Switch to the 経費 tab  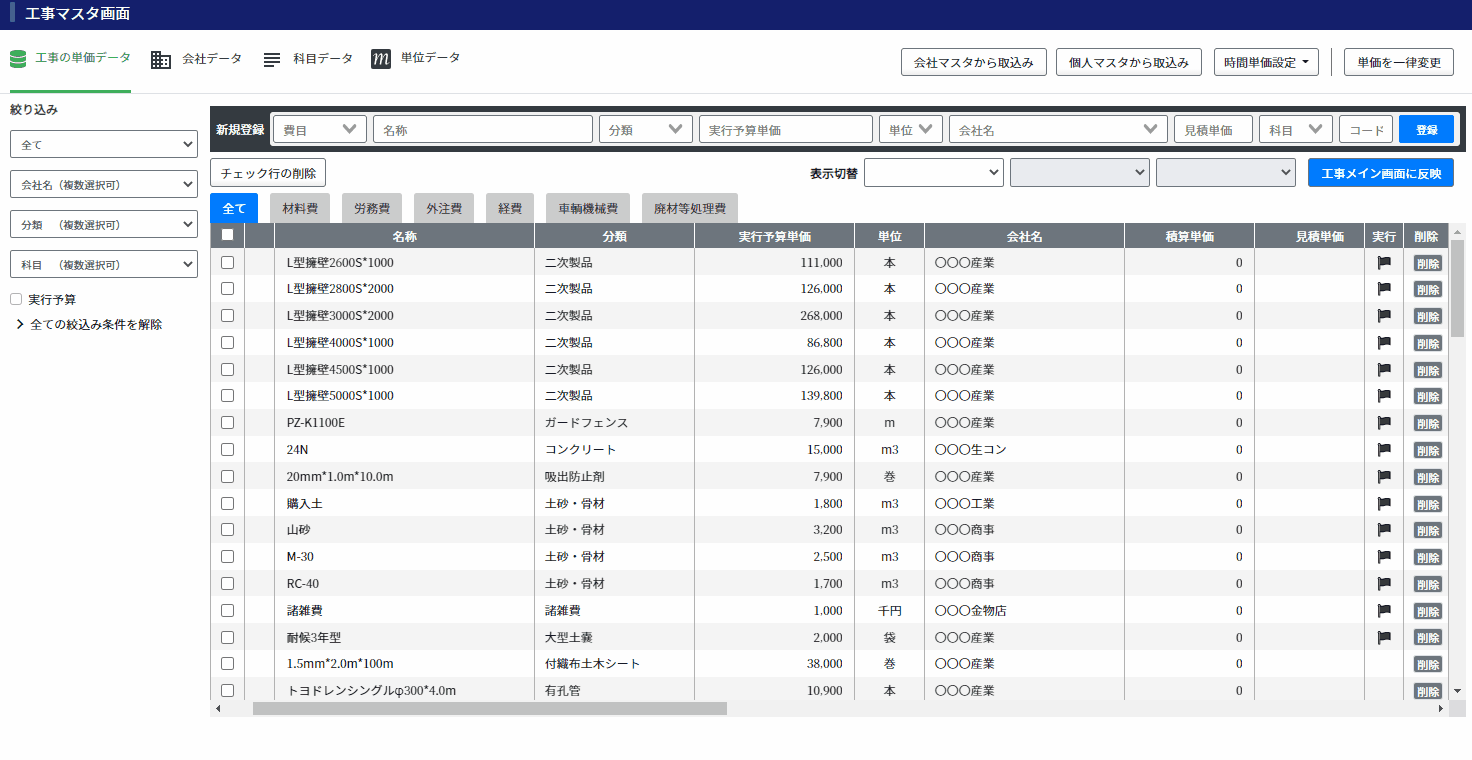[x=510, y=208]
